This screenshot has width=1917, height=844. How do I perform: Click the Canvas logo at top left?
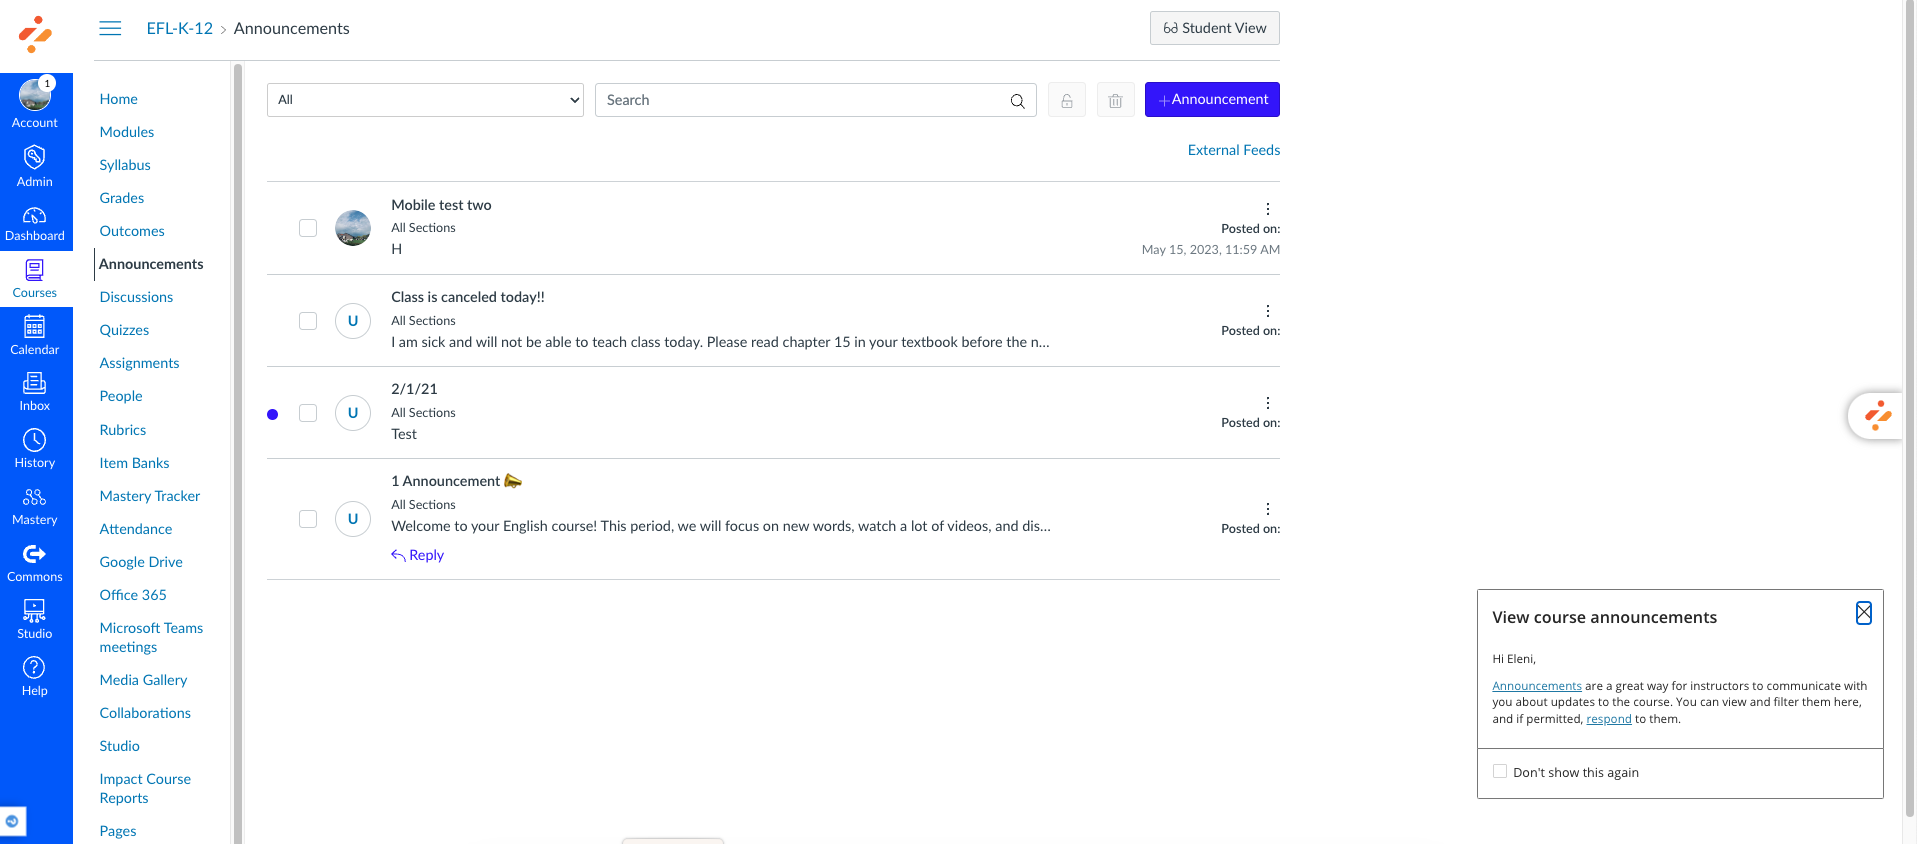coord(36,35)
